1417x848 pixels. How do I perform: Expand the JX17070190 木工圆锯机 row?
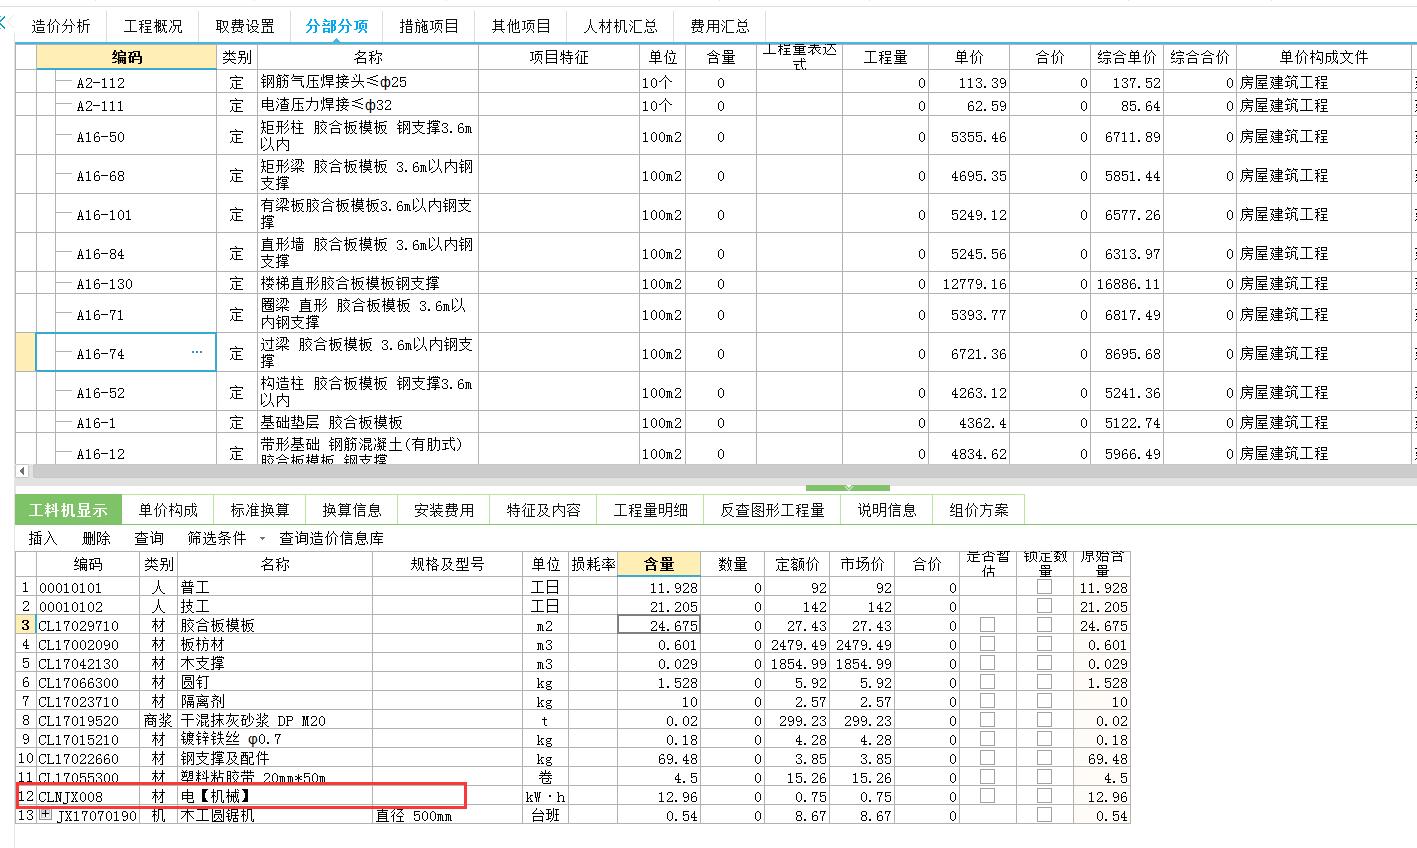click(x=45, y=816)
